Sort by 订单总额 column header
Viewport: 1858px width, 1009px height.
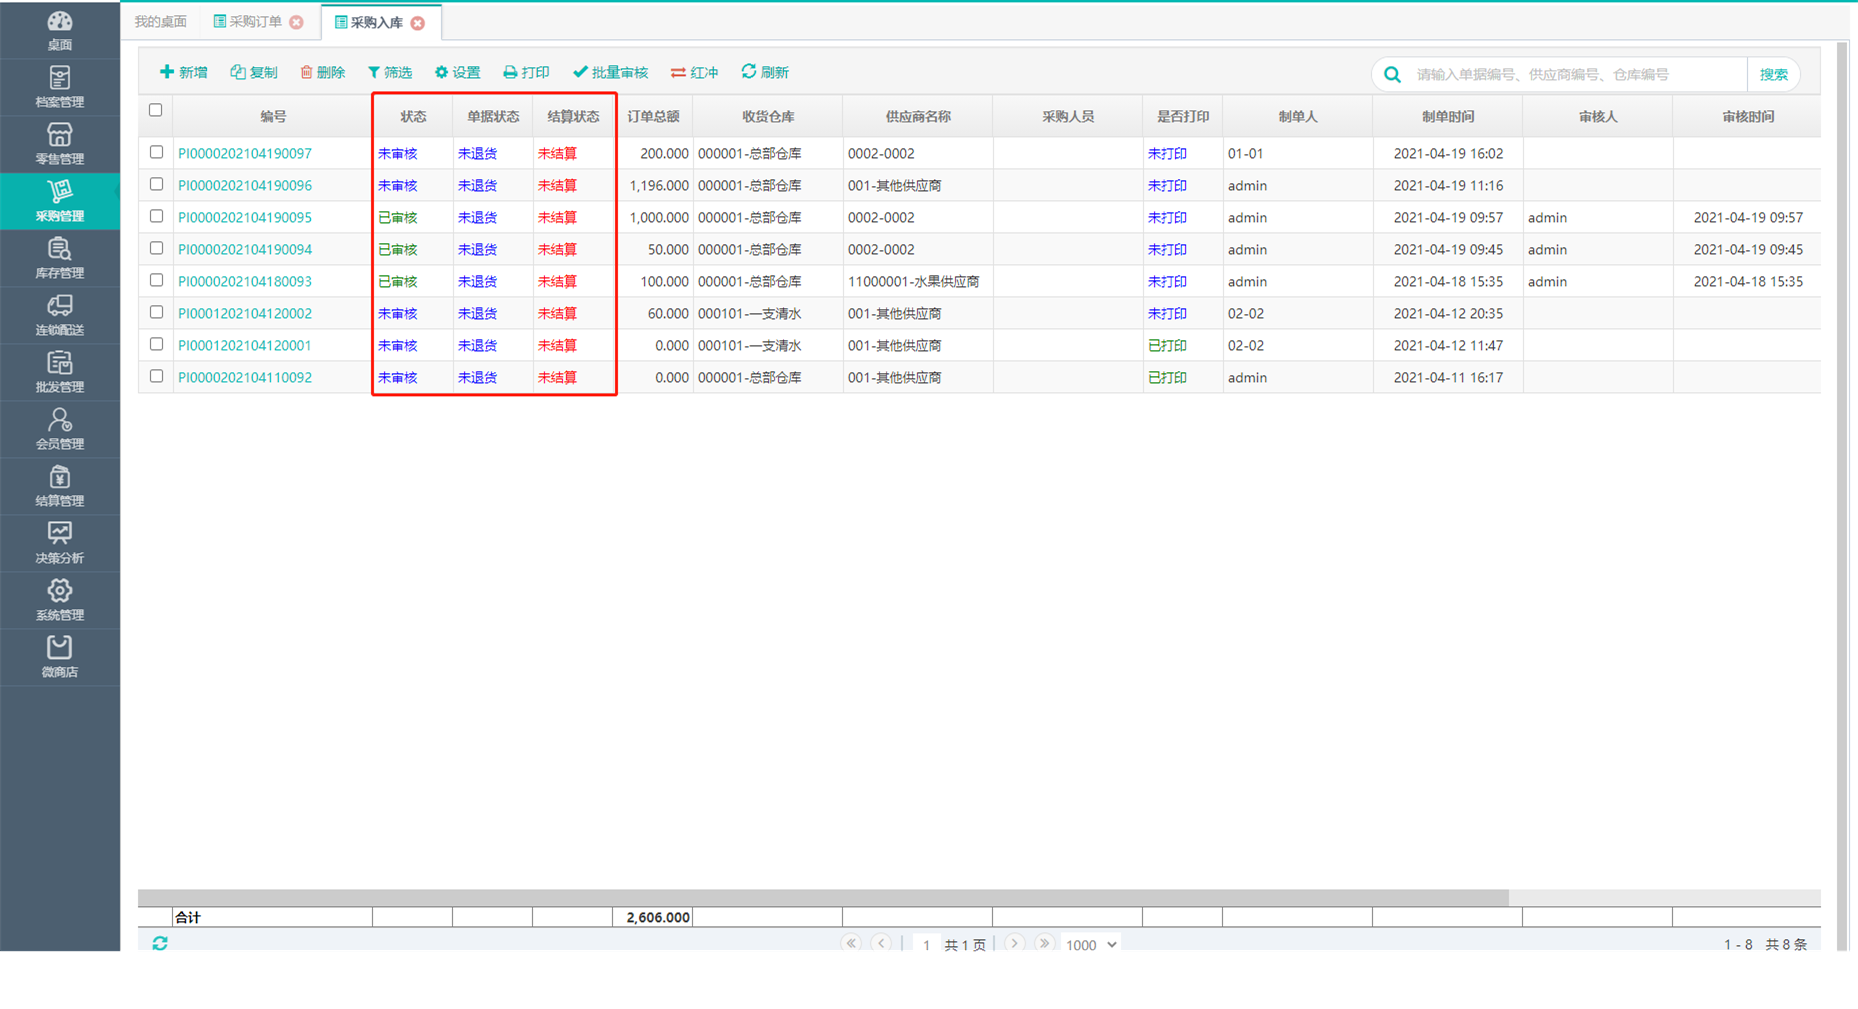click(x=653, y=116)
